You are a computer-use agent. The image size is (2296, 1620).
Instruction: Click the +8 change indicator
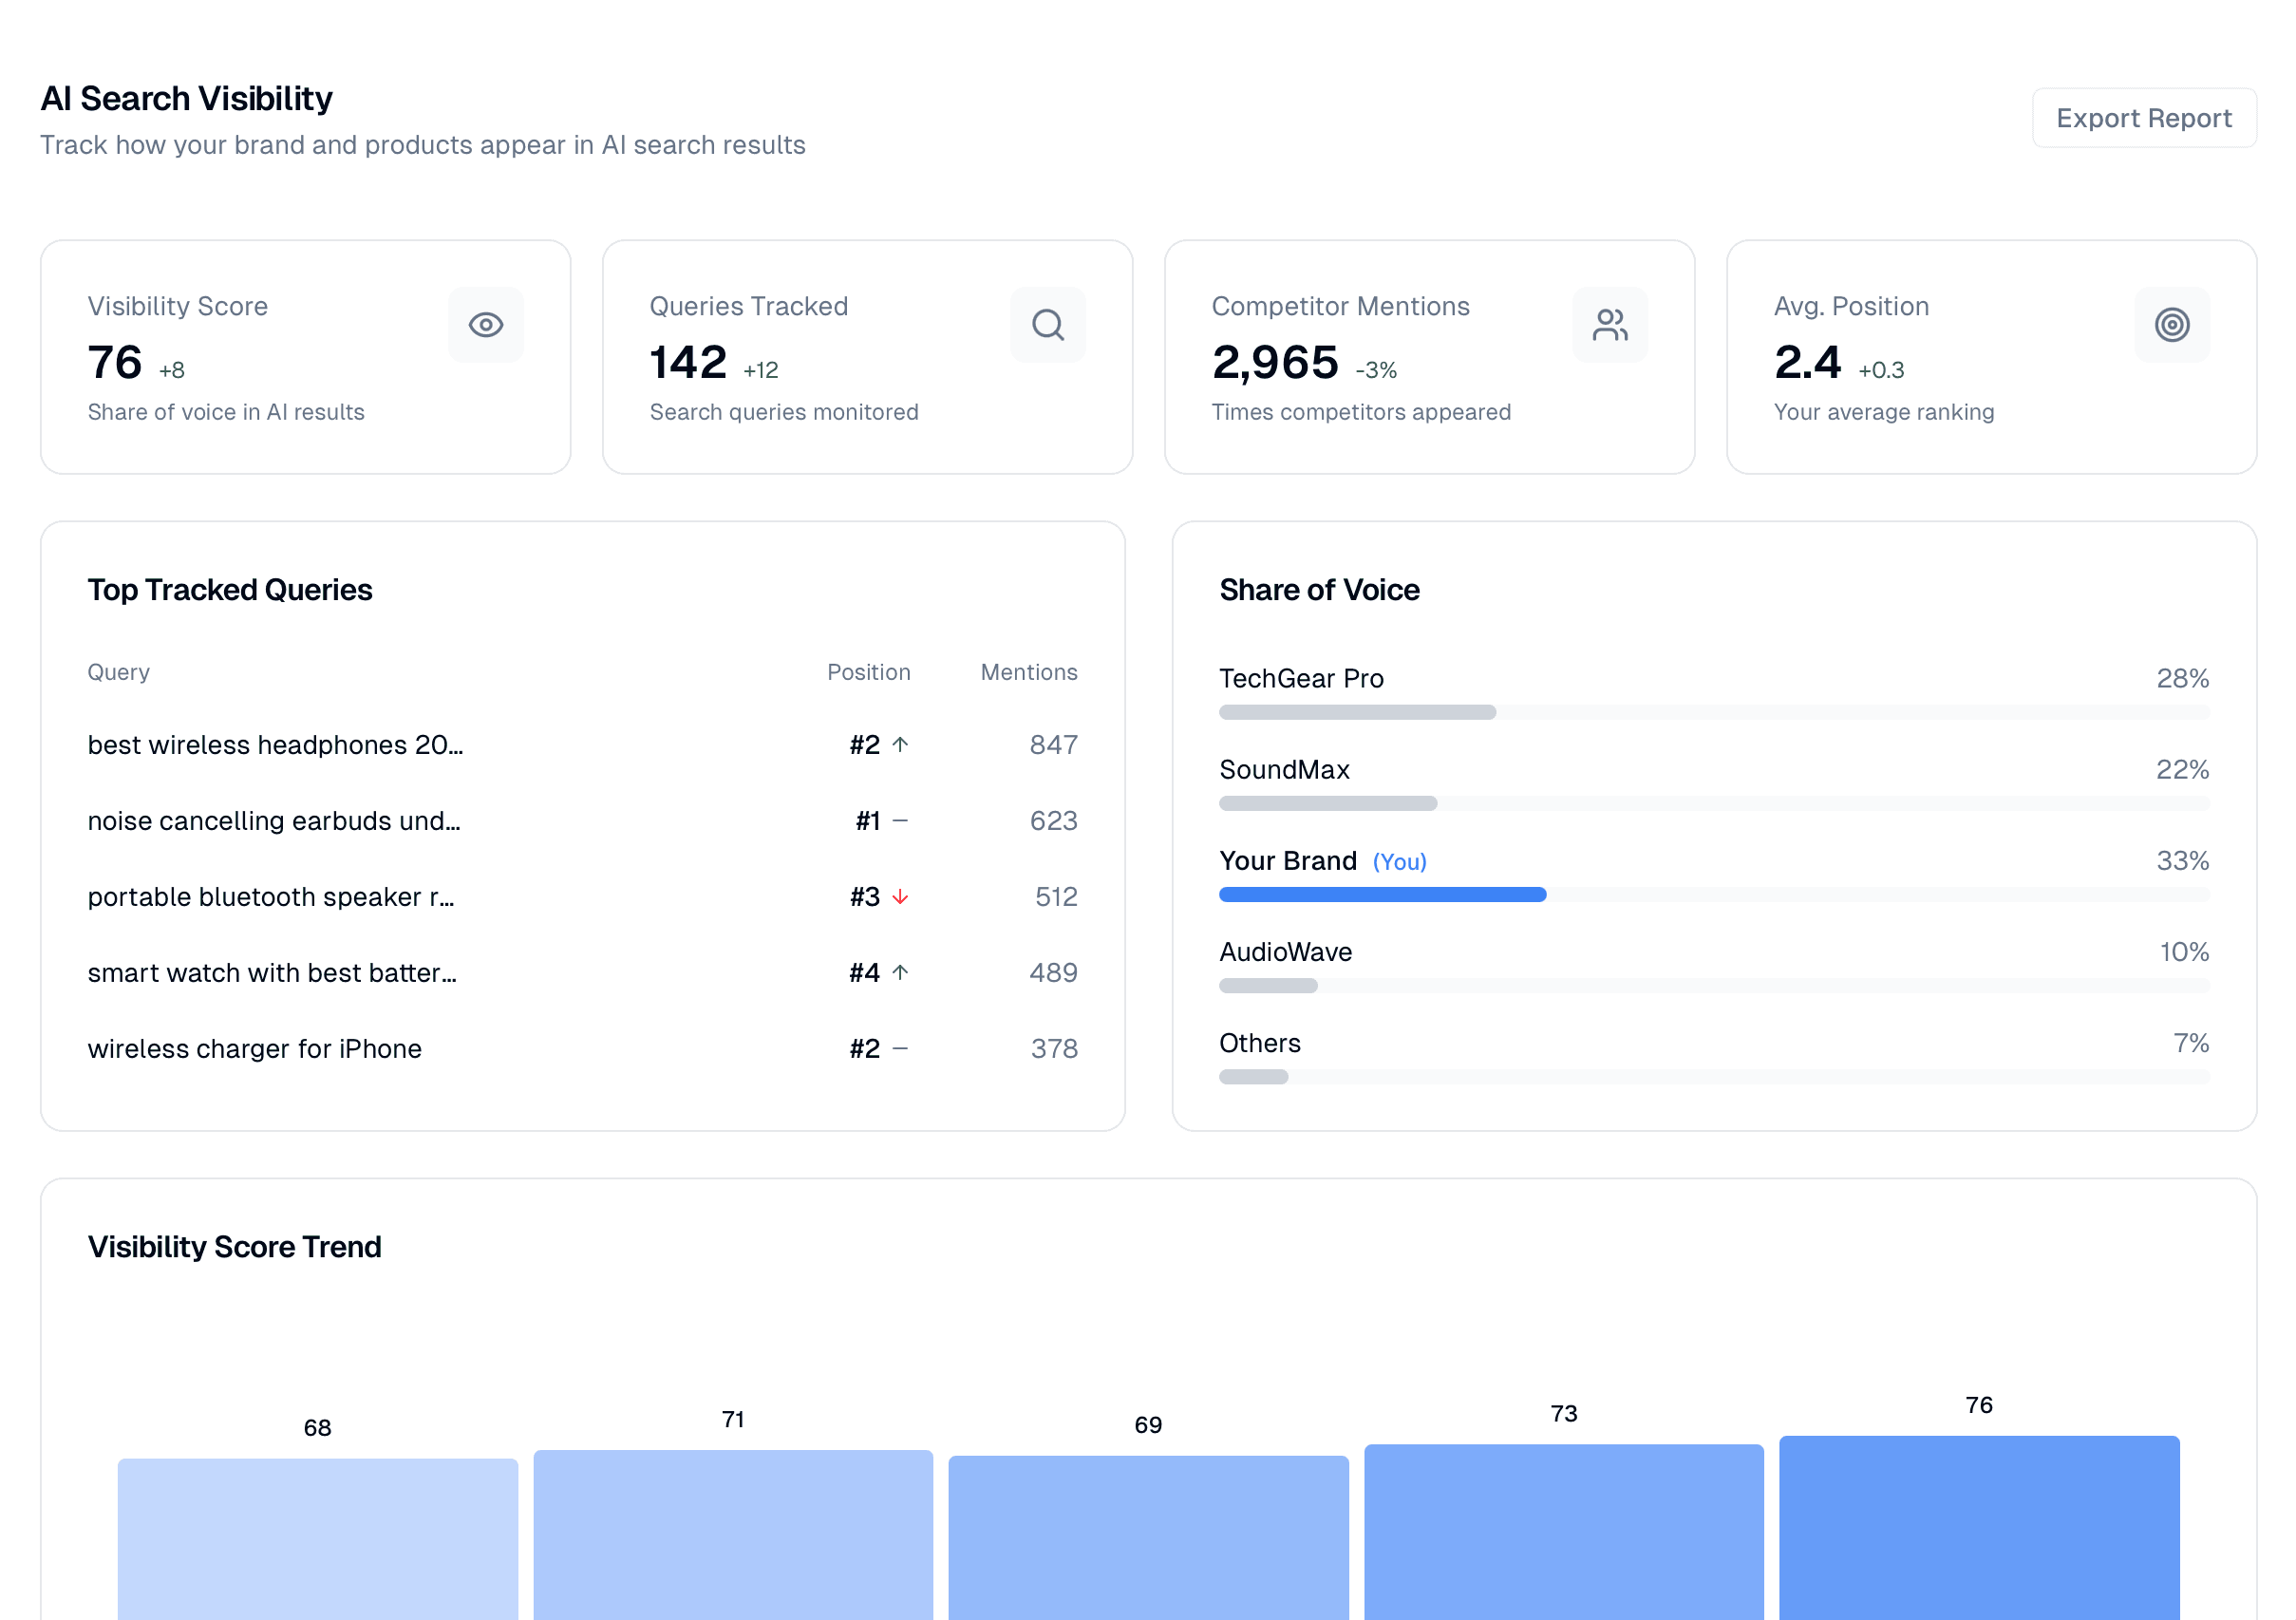point(172,370)
